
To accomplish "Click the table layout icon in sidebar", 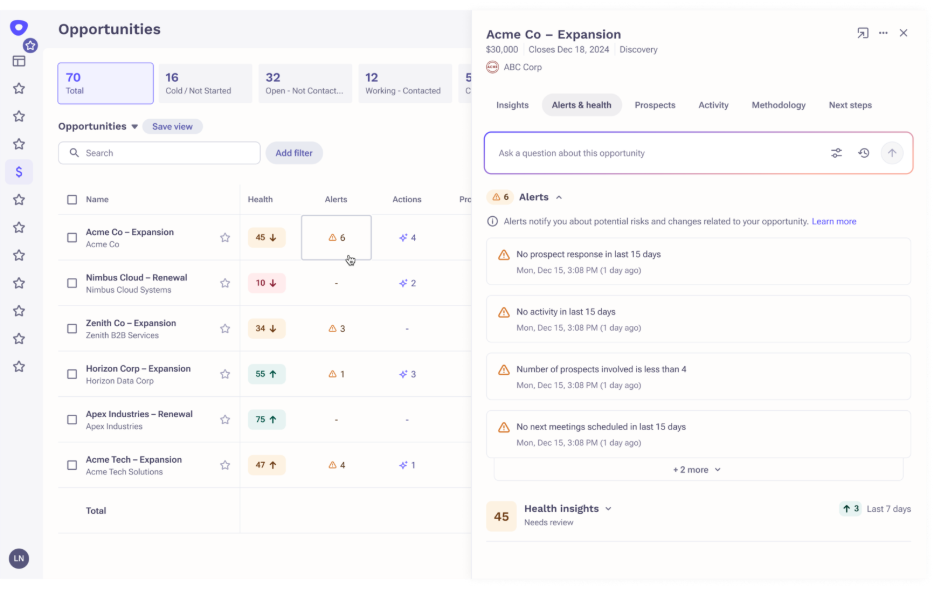I will 19,61.
